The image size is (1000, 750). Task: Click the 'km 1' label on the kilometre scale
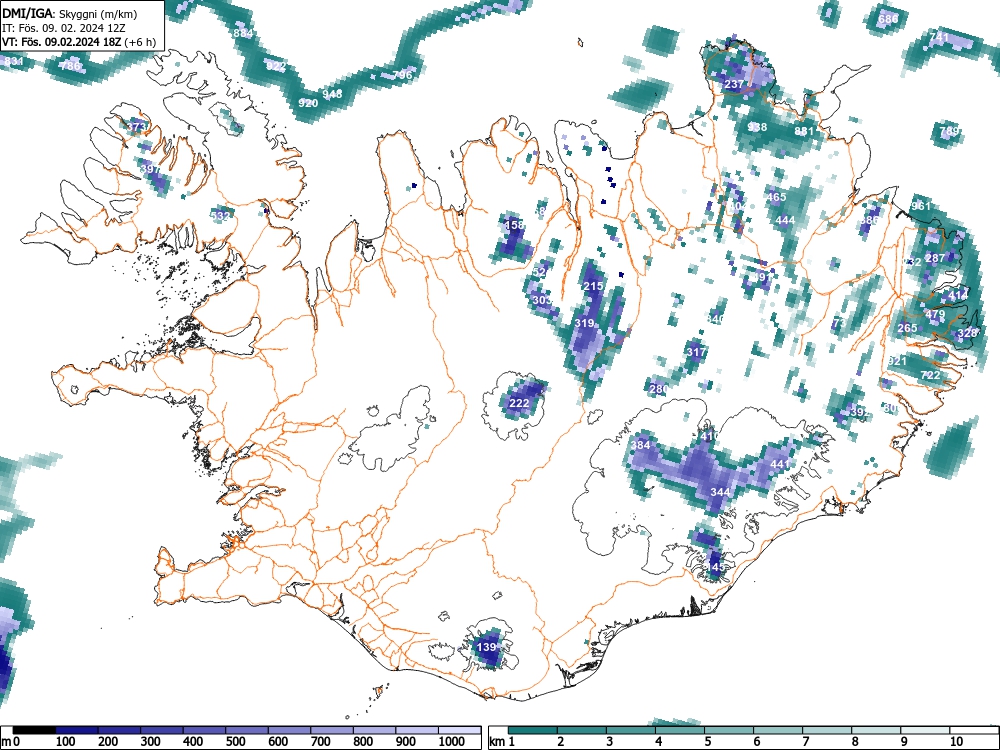click(x=503, y=742)
